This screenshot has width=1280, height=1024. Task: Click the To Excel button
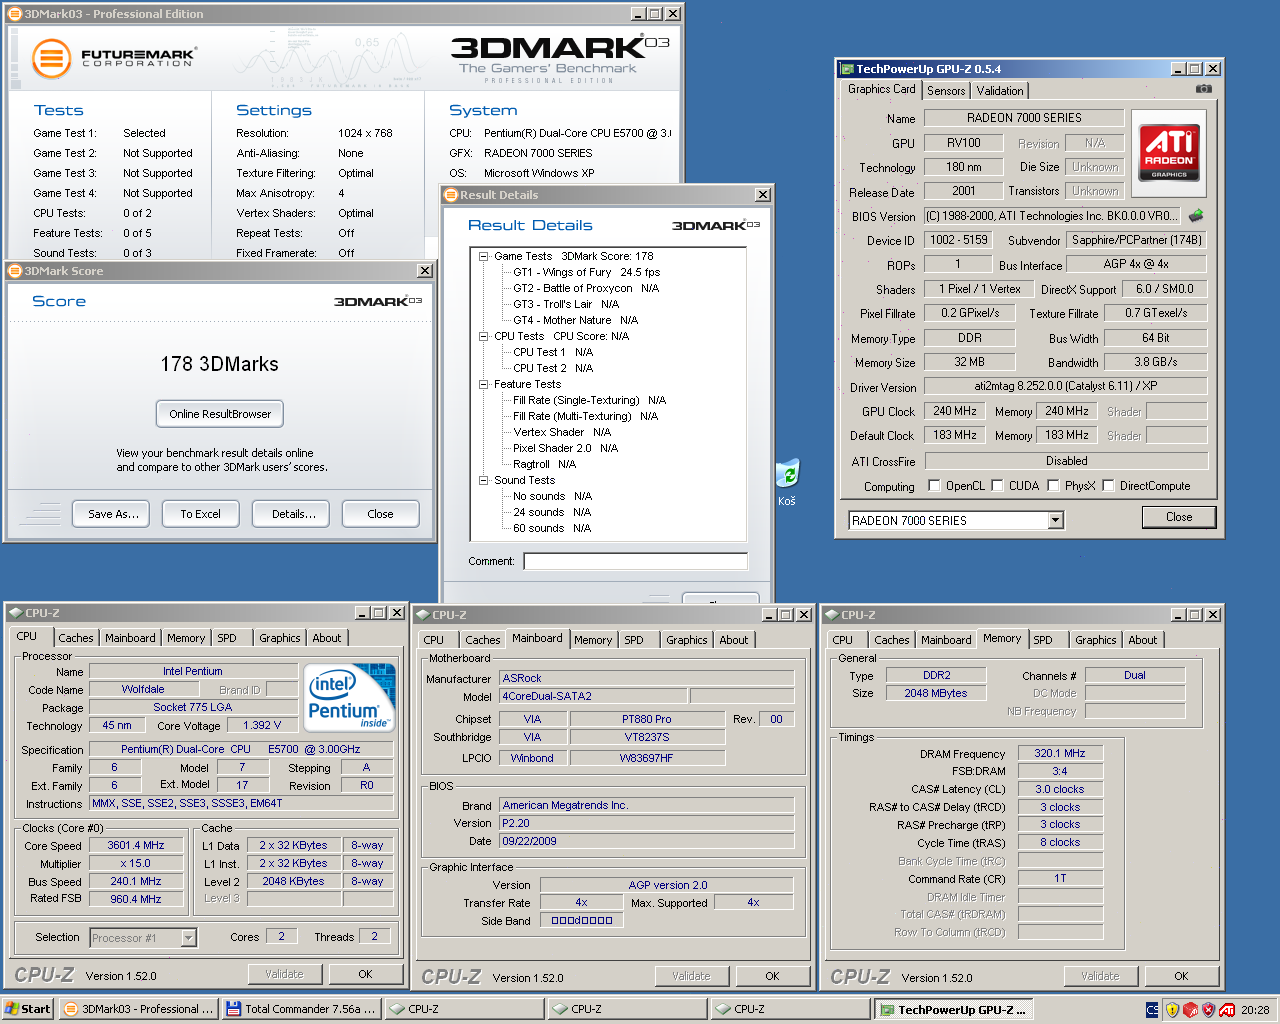tap(200, 514)
